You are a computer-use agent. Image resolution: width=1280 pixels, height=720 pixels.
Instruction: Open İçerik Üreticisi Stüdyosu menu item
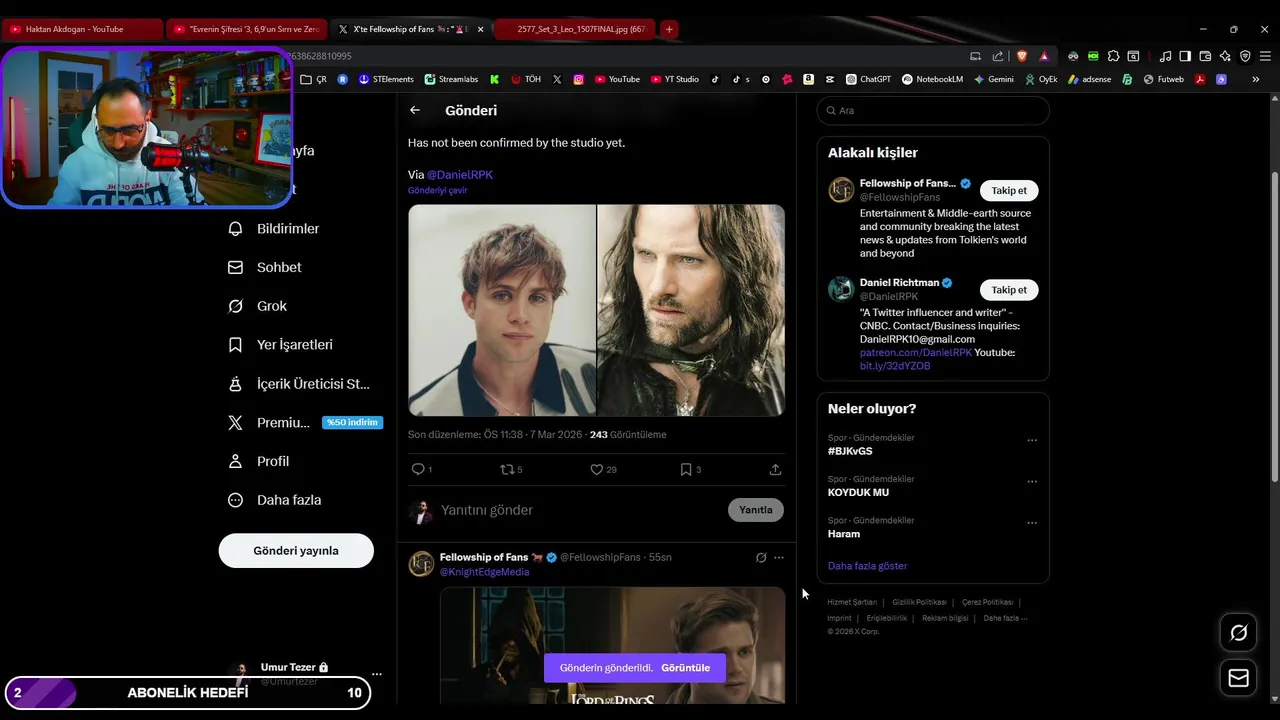coord(299,384)
